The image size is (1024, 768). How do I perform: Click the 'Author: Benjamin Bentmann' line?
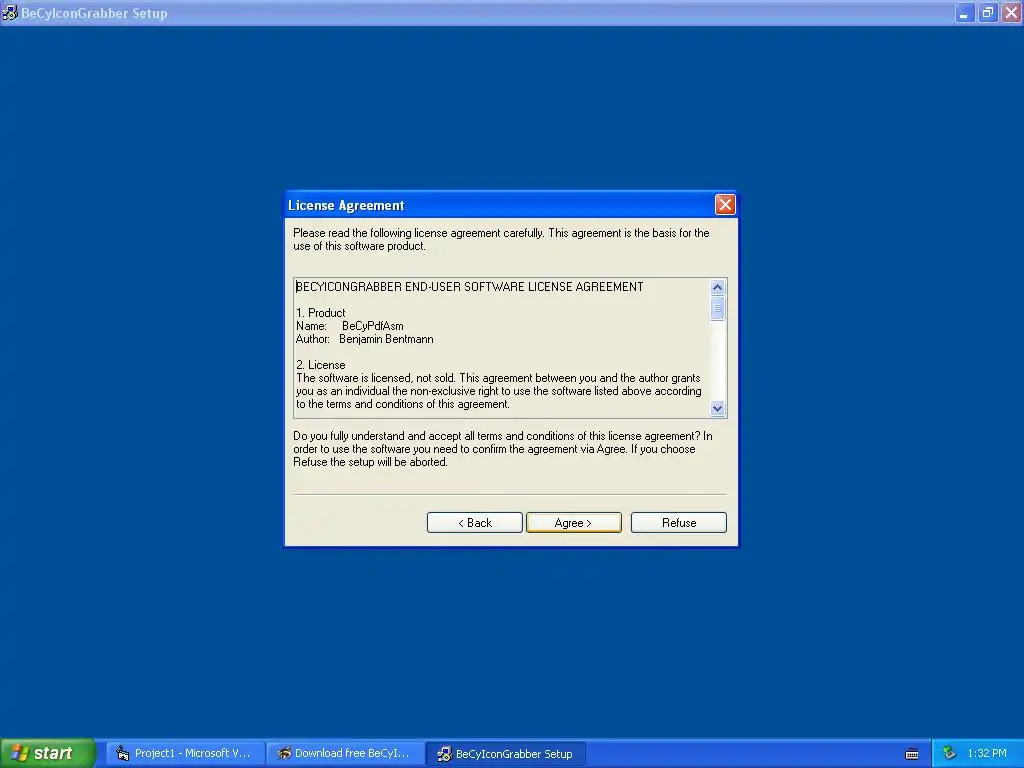point(364,339)
